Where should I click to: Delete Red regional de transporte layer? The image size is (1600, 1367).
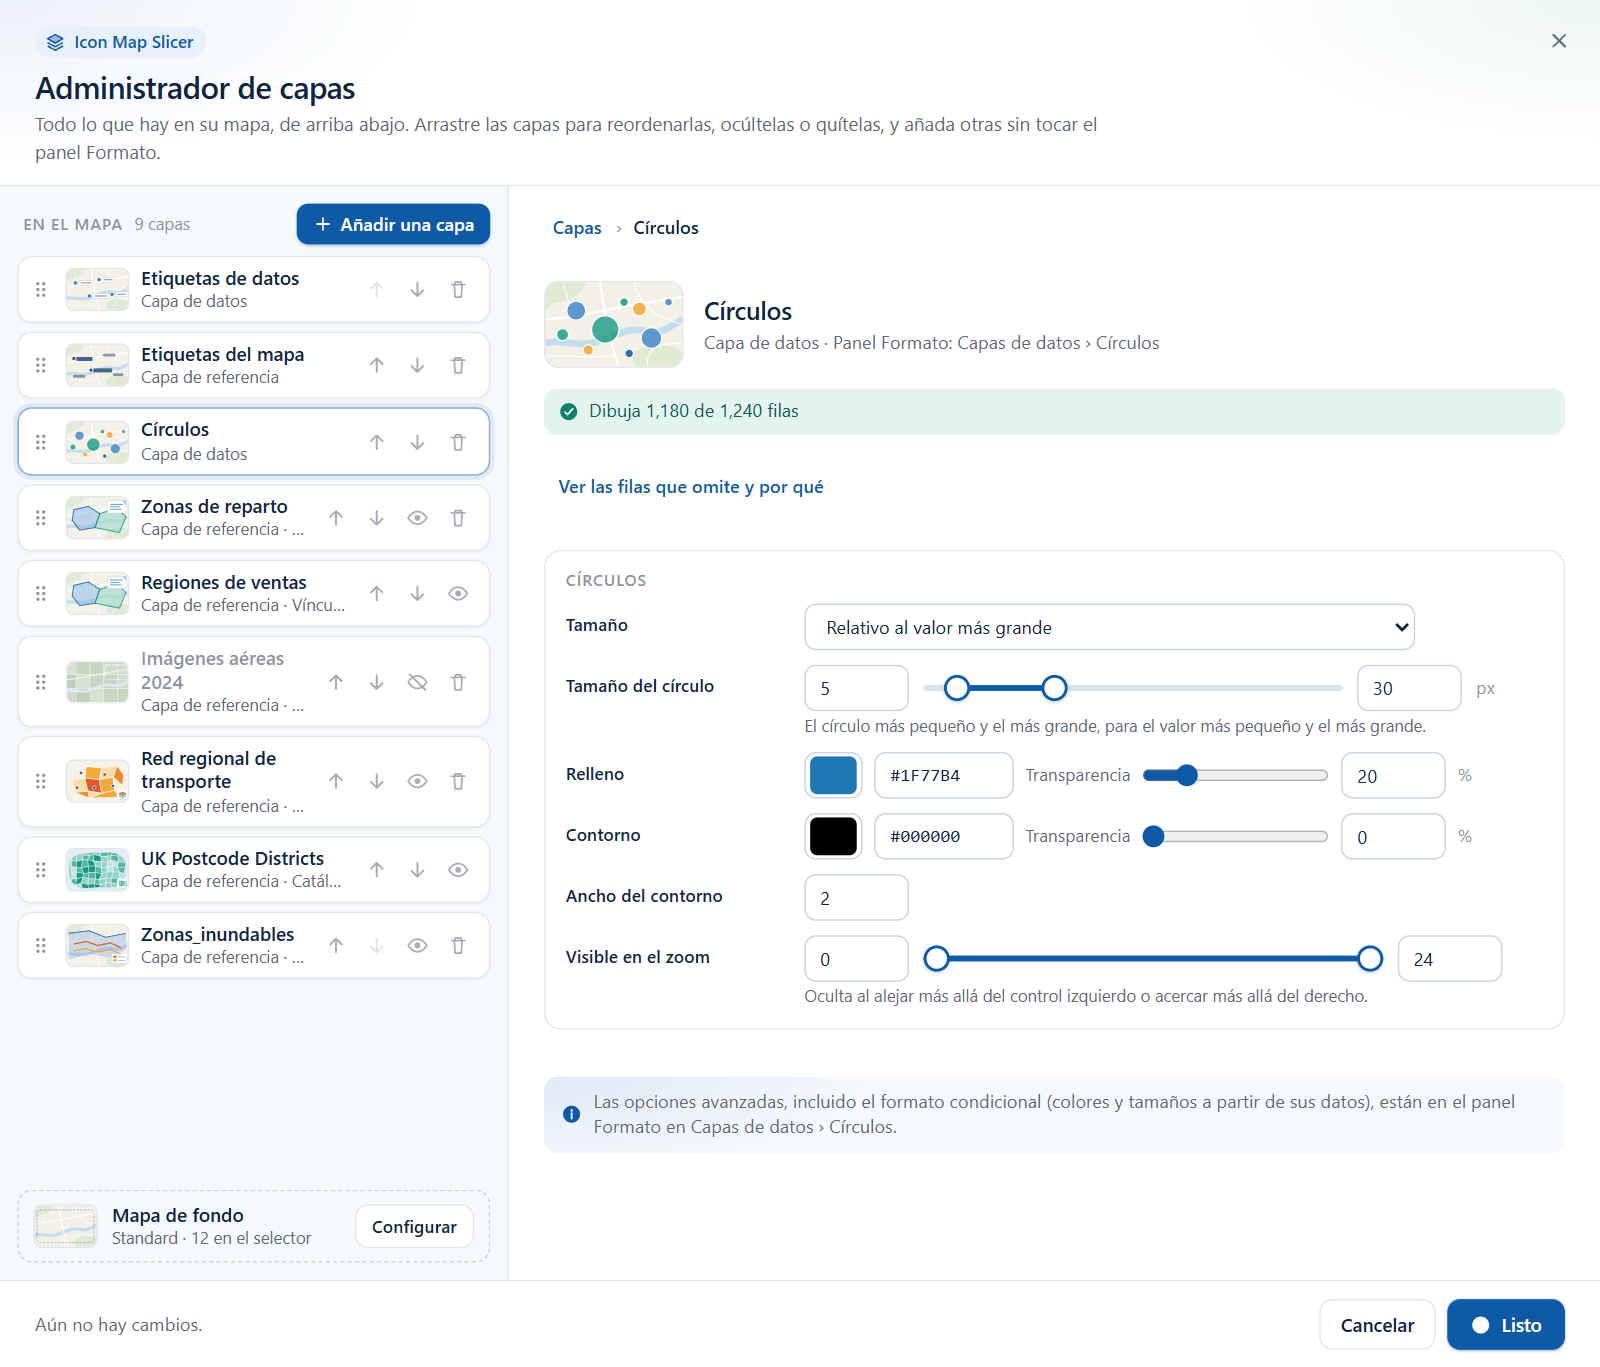458,782
